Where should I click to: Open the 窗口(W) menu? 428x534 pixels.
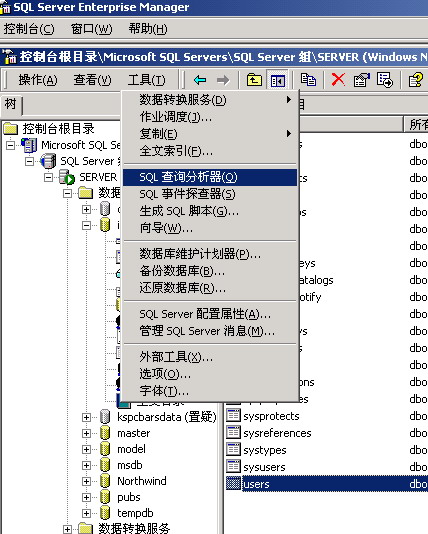pos(91,29)
